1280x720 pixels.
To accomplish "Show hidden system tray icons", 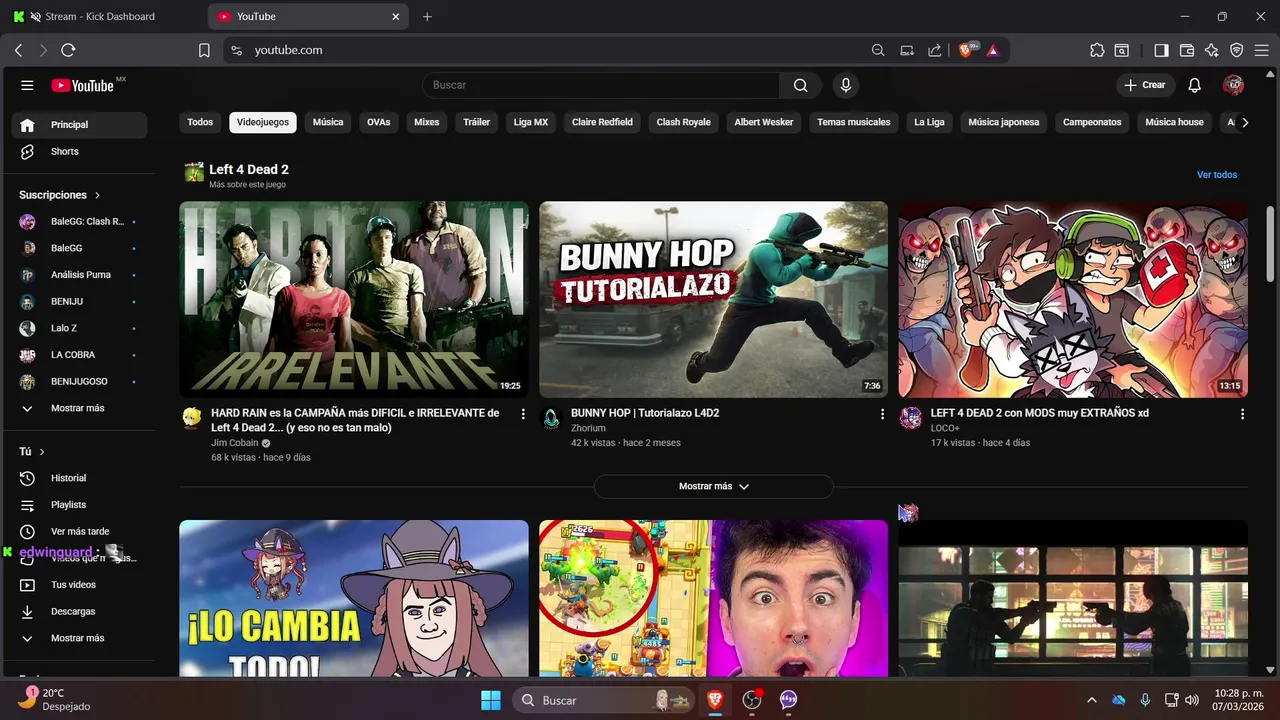I will click(1091, 700).
